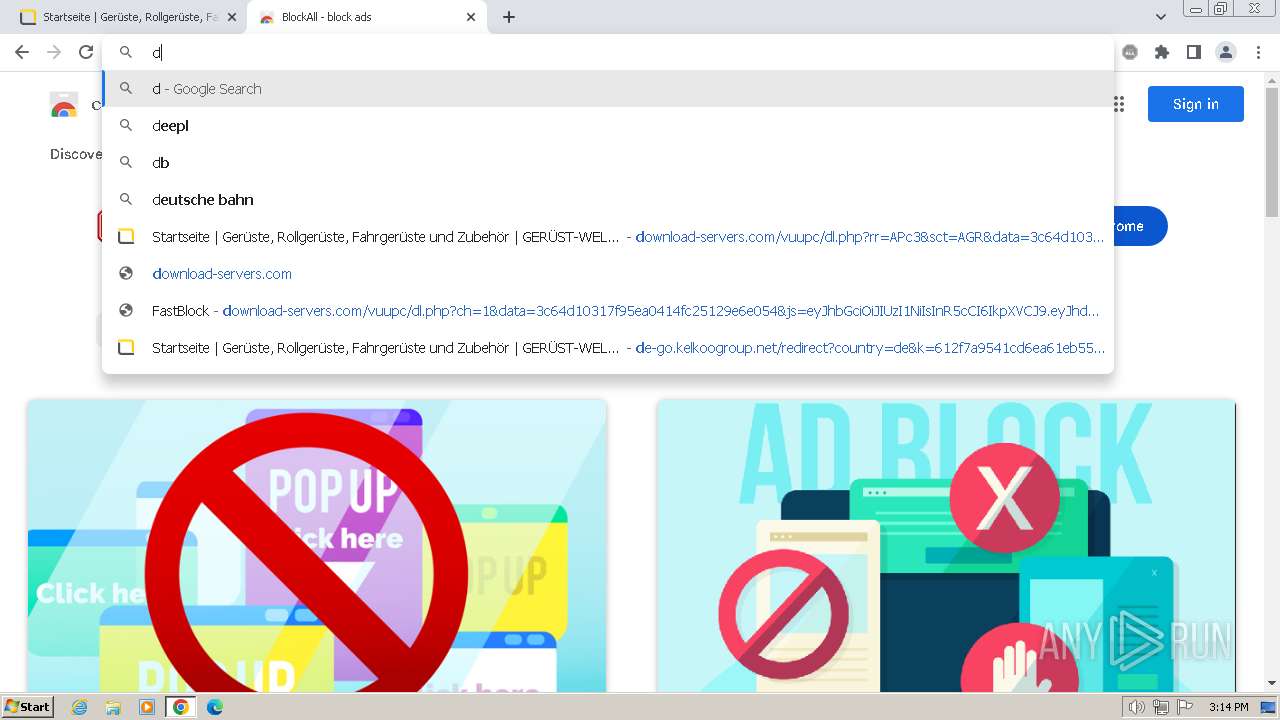Click the taskbar clock showing 3:14 PM
This screenshot has height=720, width=1280.
coord(1228,707)
